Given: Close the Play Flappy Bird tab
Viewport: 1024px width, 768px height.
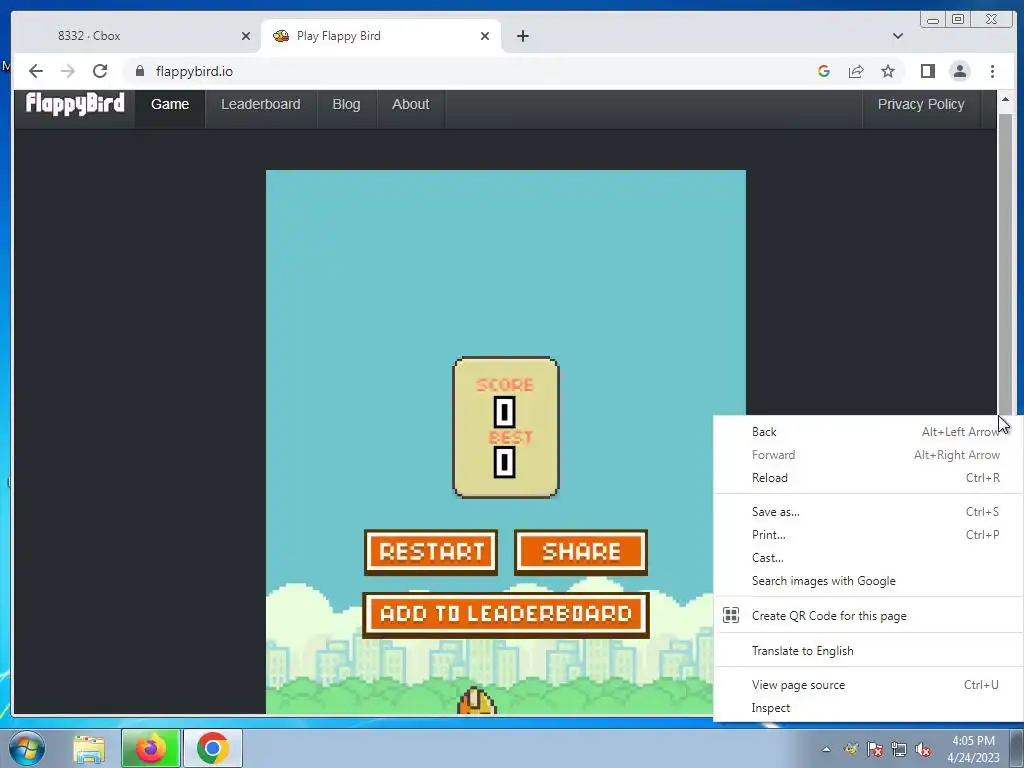Looking at the screenshot, I should coord(485,36).
